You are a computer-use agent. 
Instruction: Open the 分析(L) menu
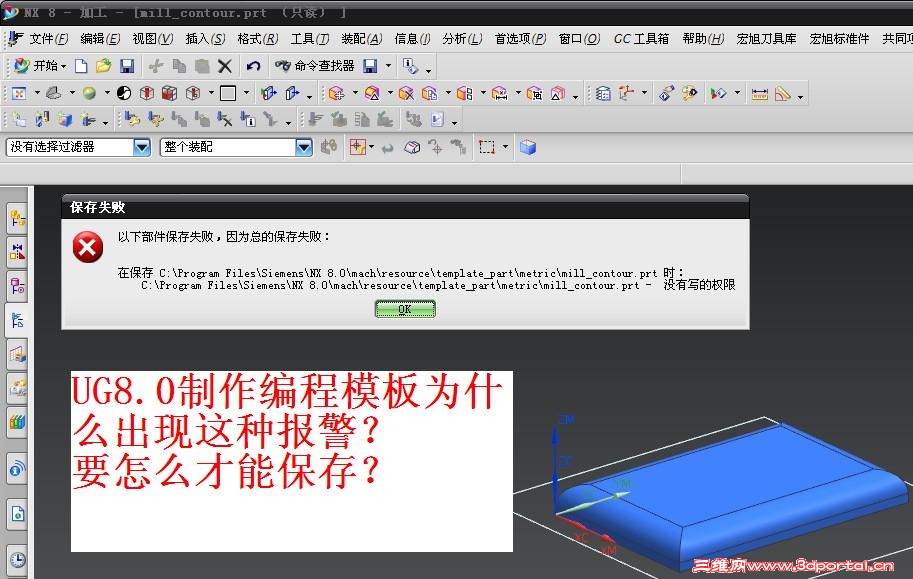[x=462, y=39]
